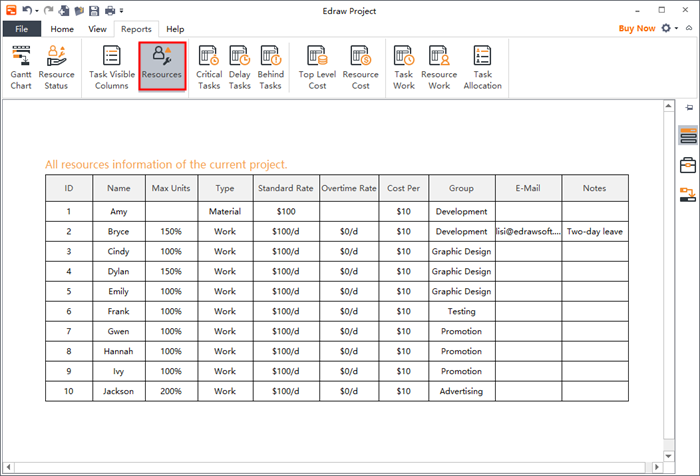View the Delay Tasks report
This screenshot has height=476, width=700.
(x=240, y=67)
